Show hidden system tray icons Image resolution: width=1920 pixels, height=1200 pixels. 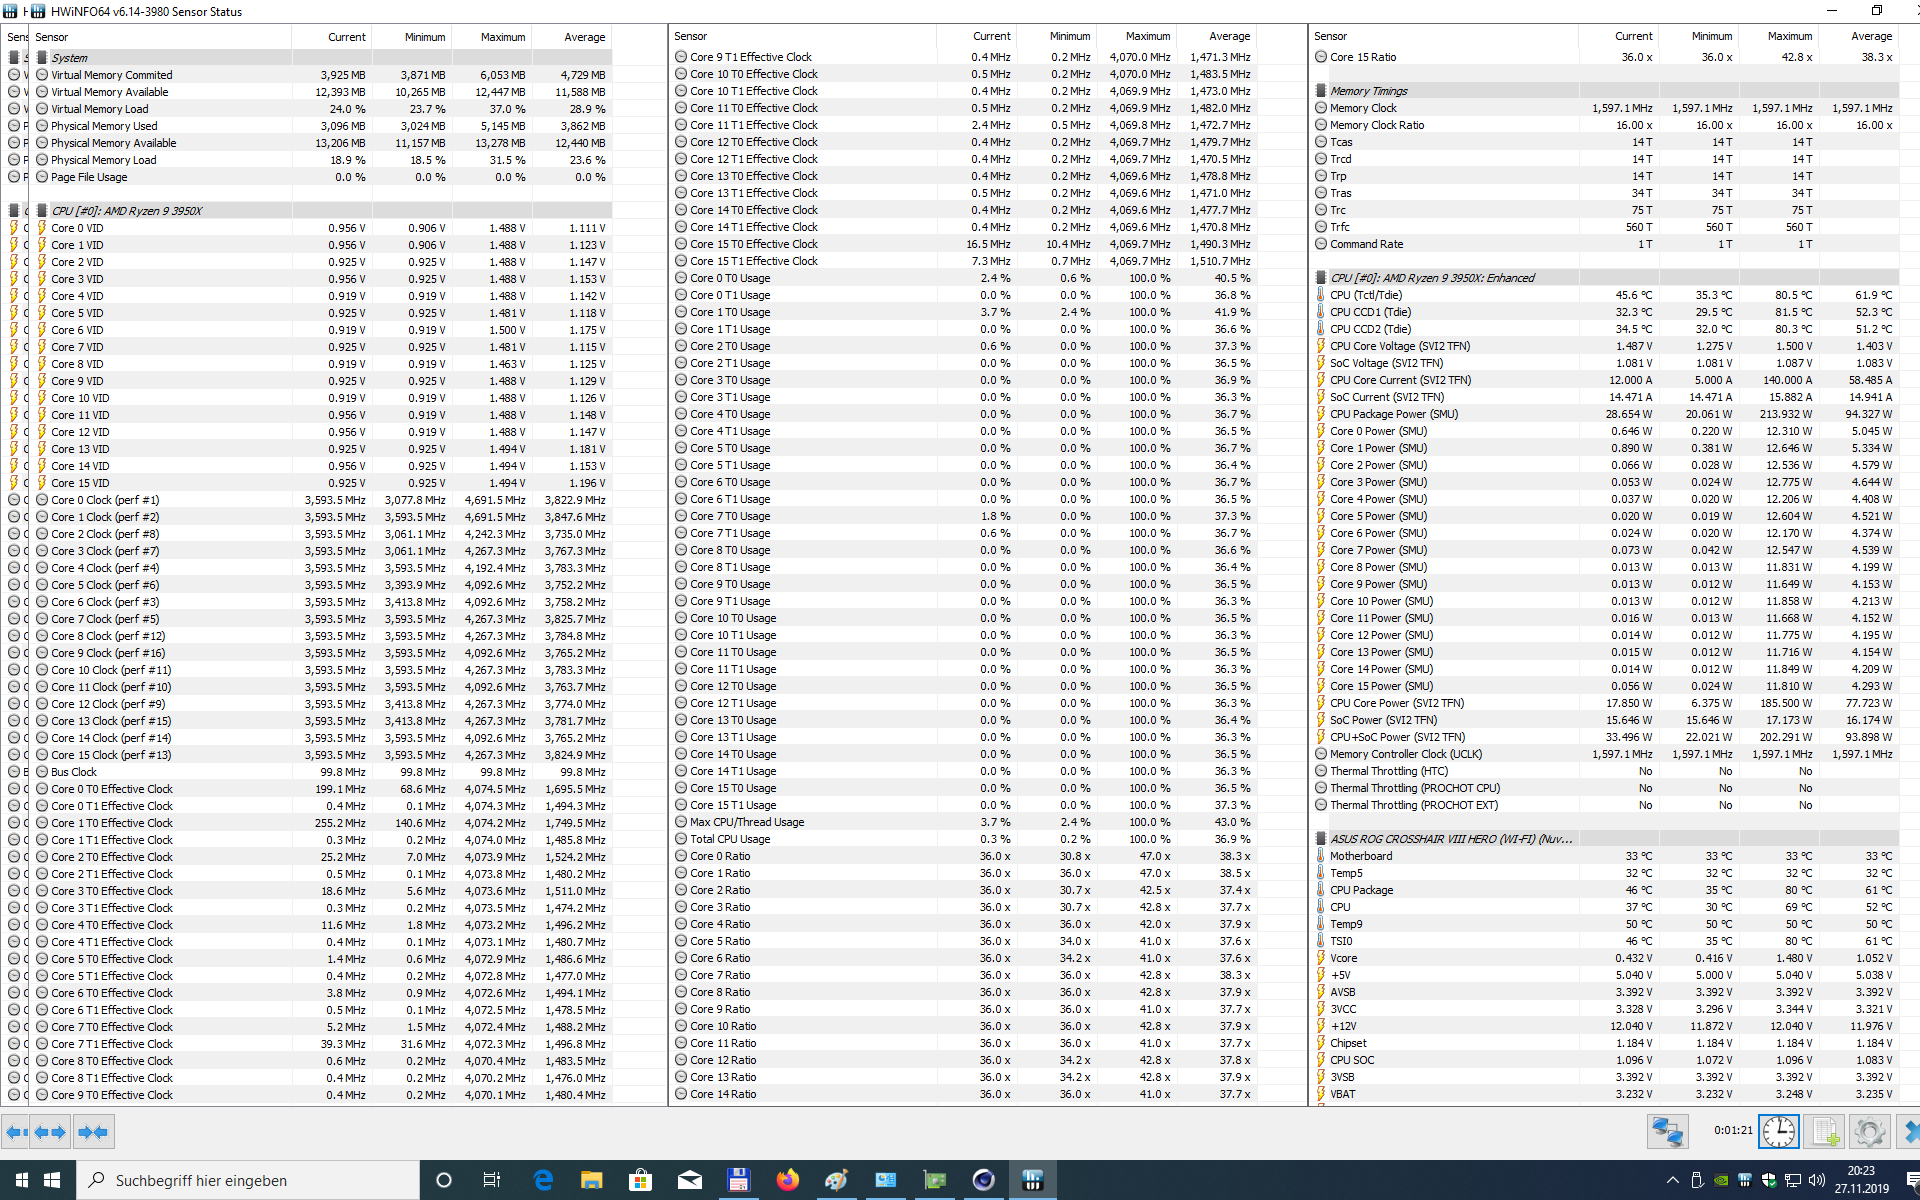[1672, 1180]
